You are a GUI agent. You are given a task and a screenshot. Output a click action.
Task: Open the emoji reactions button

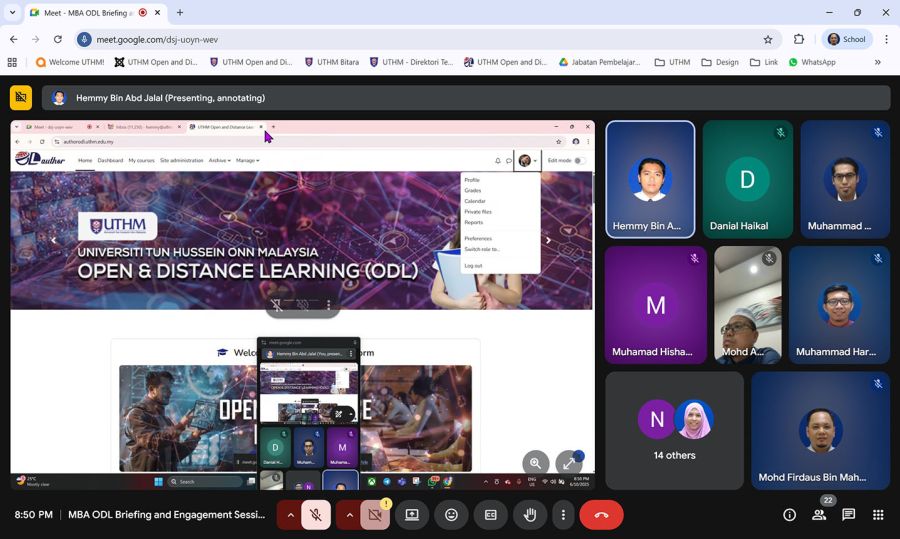[x=451, y=515]
